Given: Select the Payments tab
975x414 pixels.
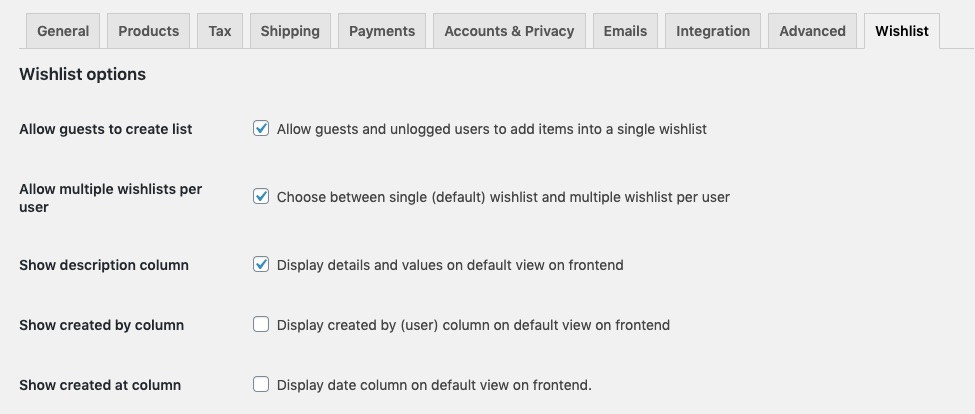Looking at the screenshot, I should 382,31.
